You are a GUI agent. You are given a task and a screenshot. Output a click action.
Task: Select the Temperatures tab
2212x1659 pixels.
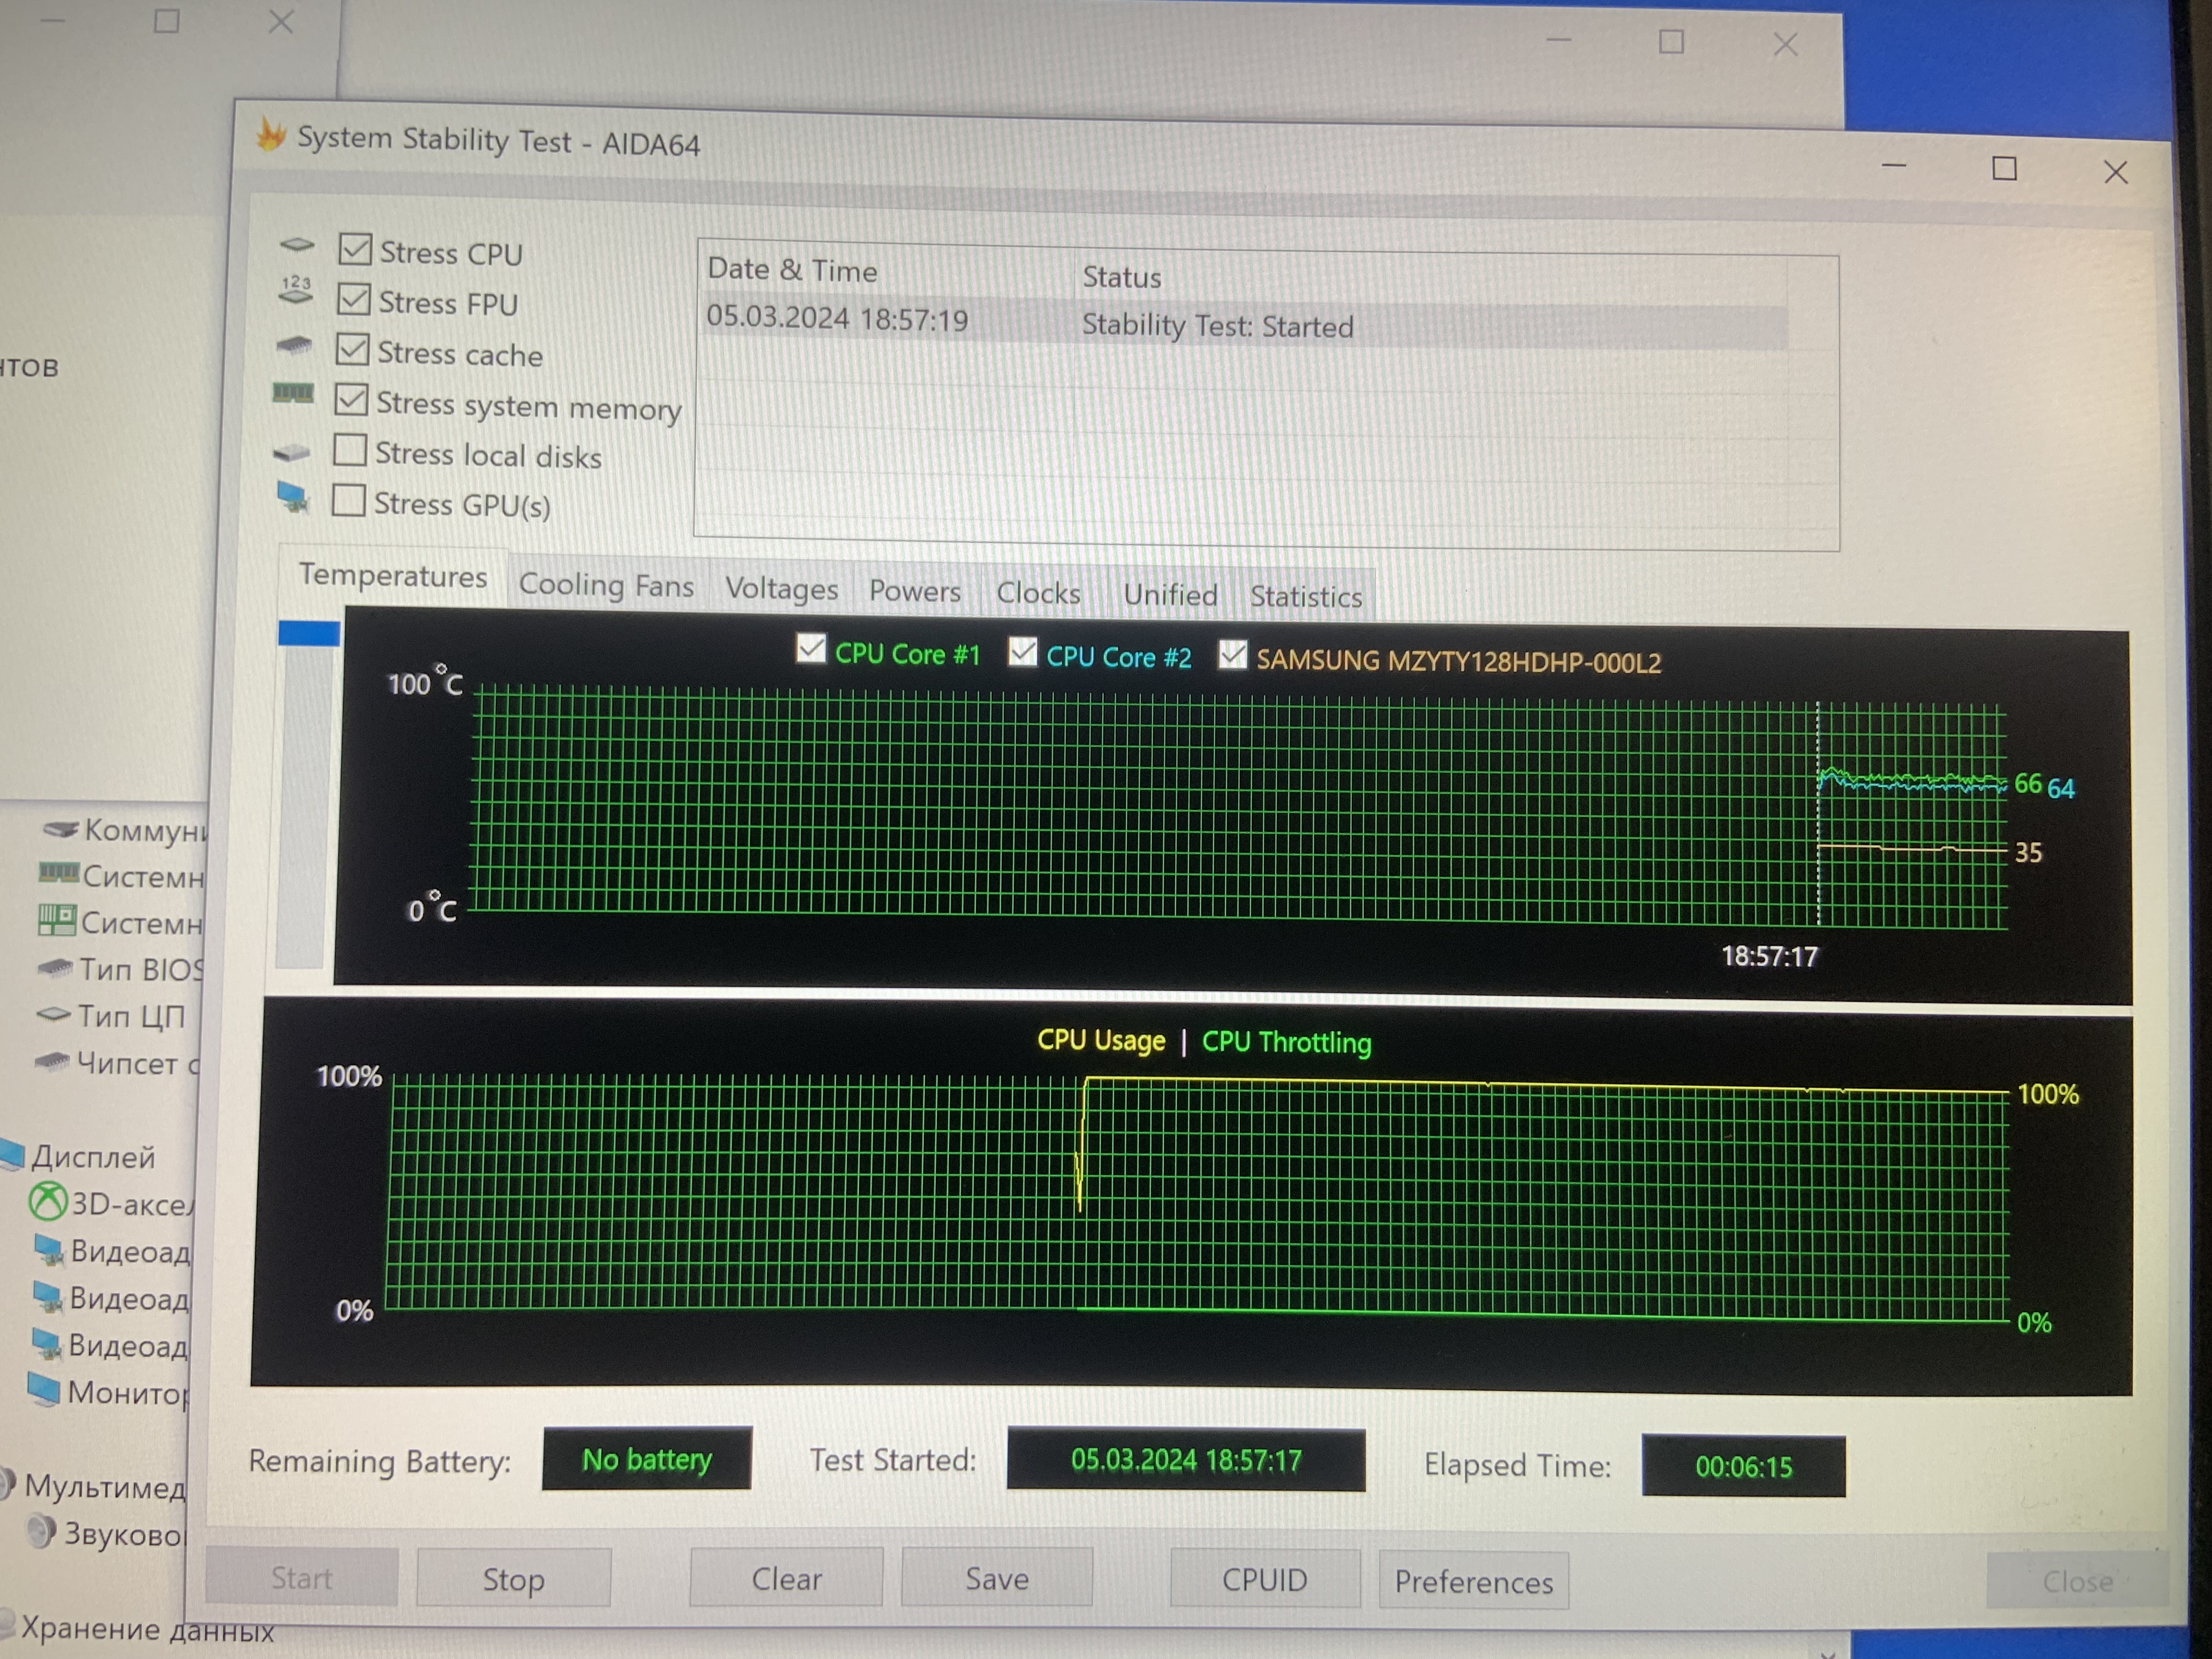pyautogui.click(x=393, y=576)
